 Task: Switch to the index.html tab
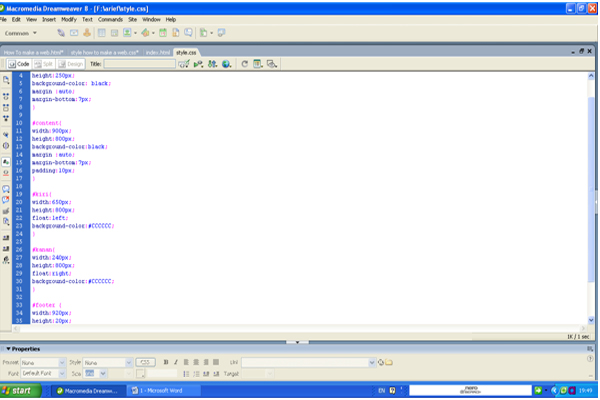pos(157,51)
